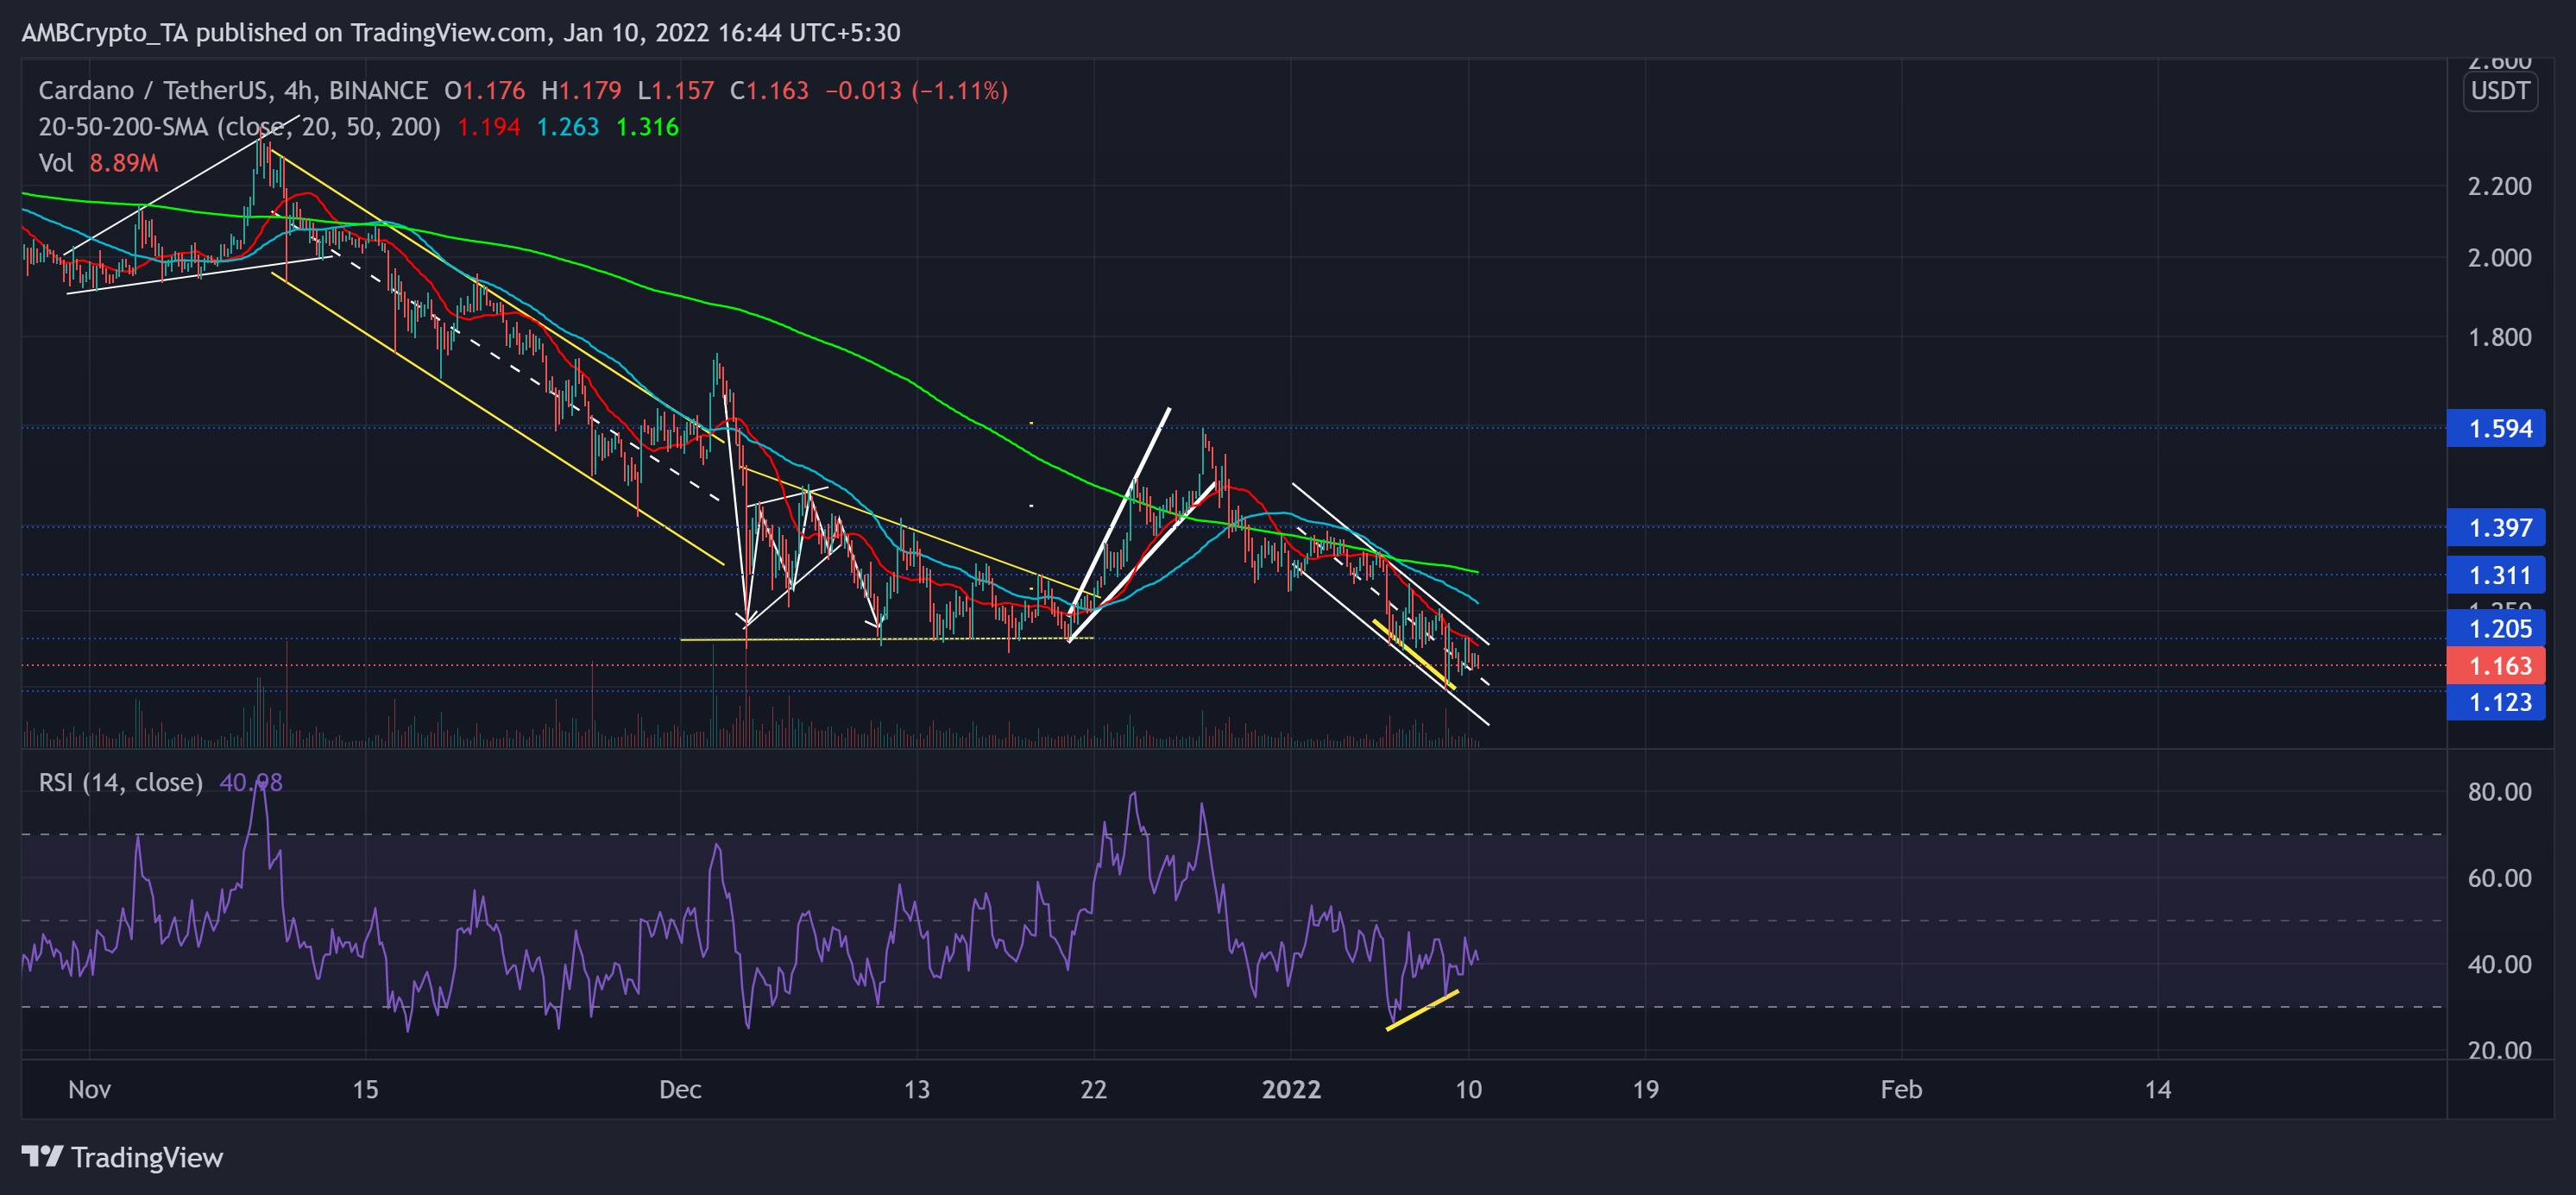Click the RSI 80.00 axis tick

point(2499,792)
